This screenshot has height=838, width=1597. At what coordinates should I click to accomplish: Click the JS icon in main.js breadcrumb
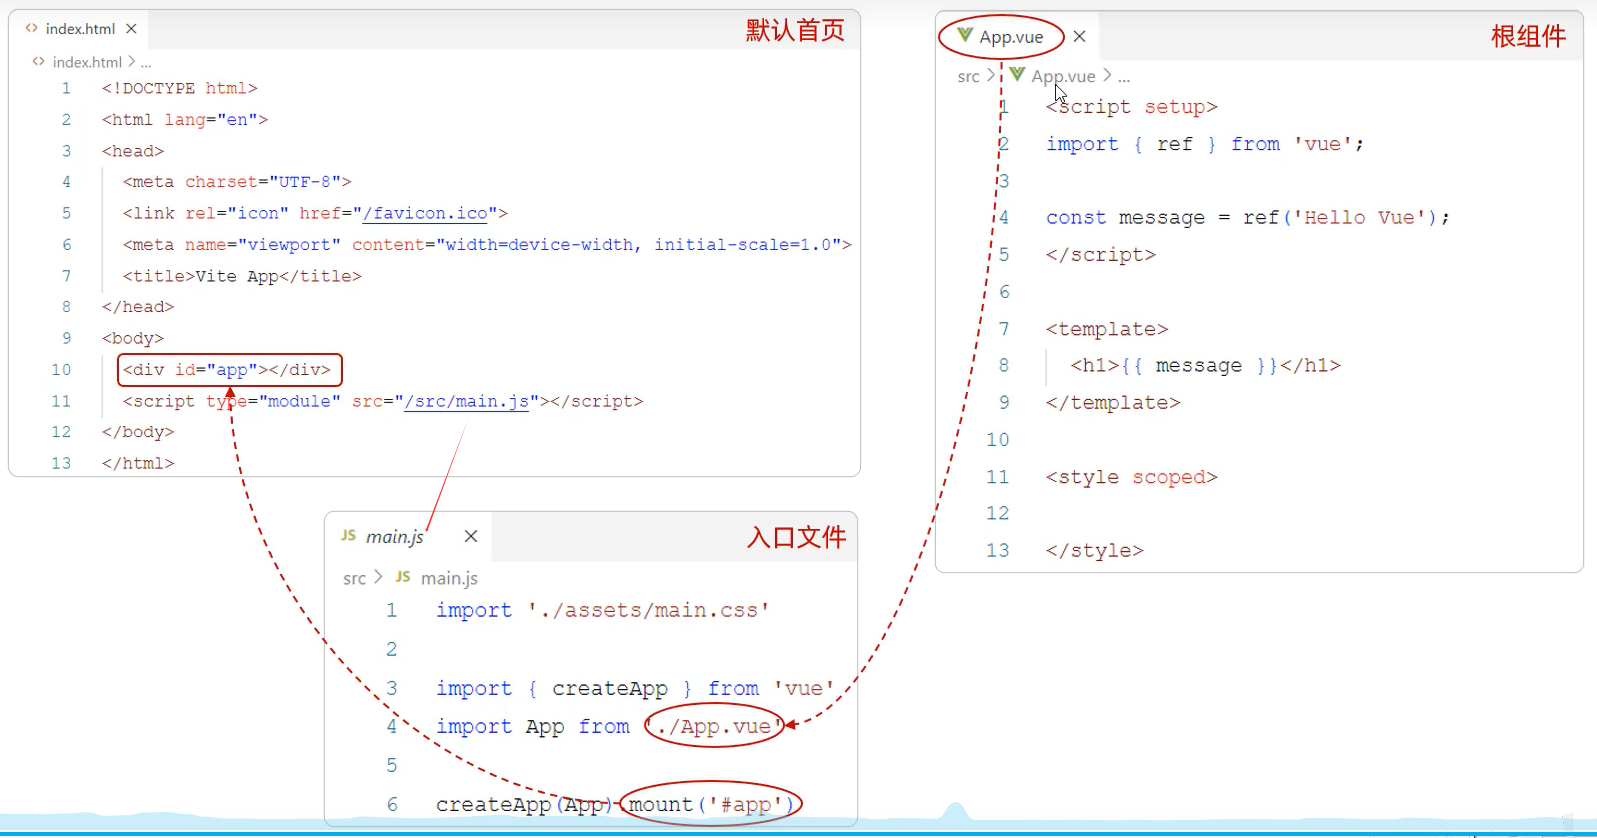(403, 577)
